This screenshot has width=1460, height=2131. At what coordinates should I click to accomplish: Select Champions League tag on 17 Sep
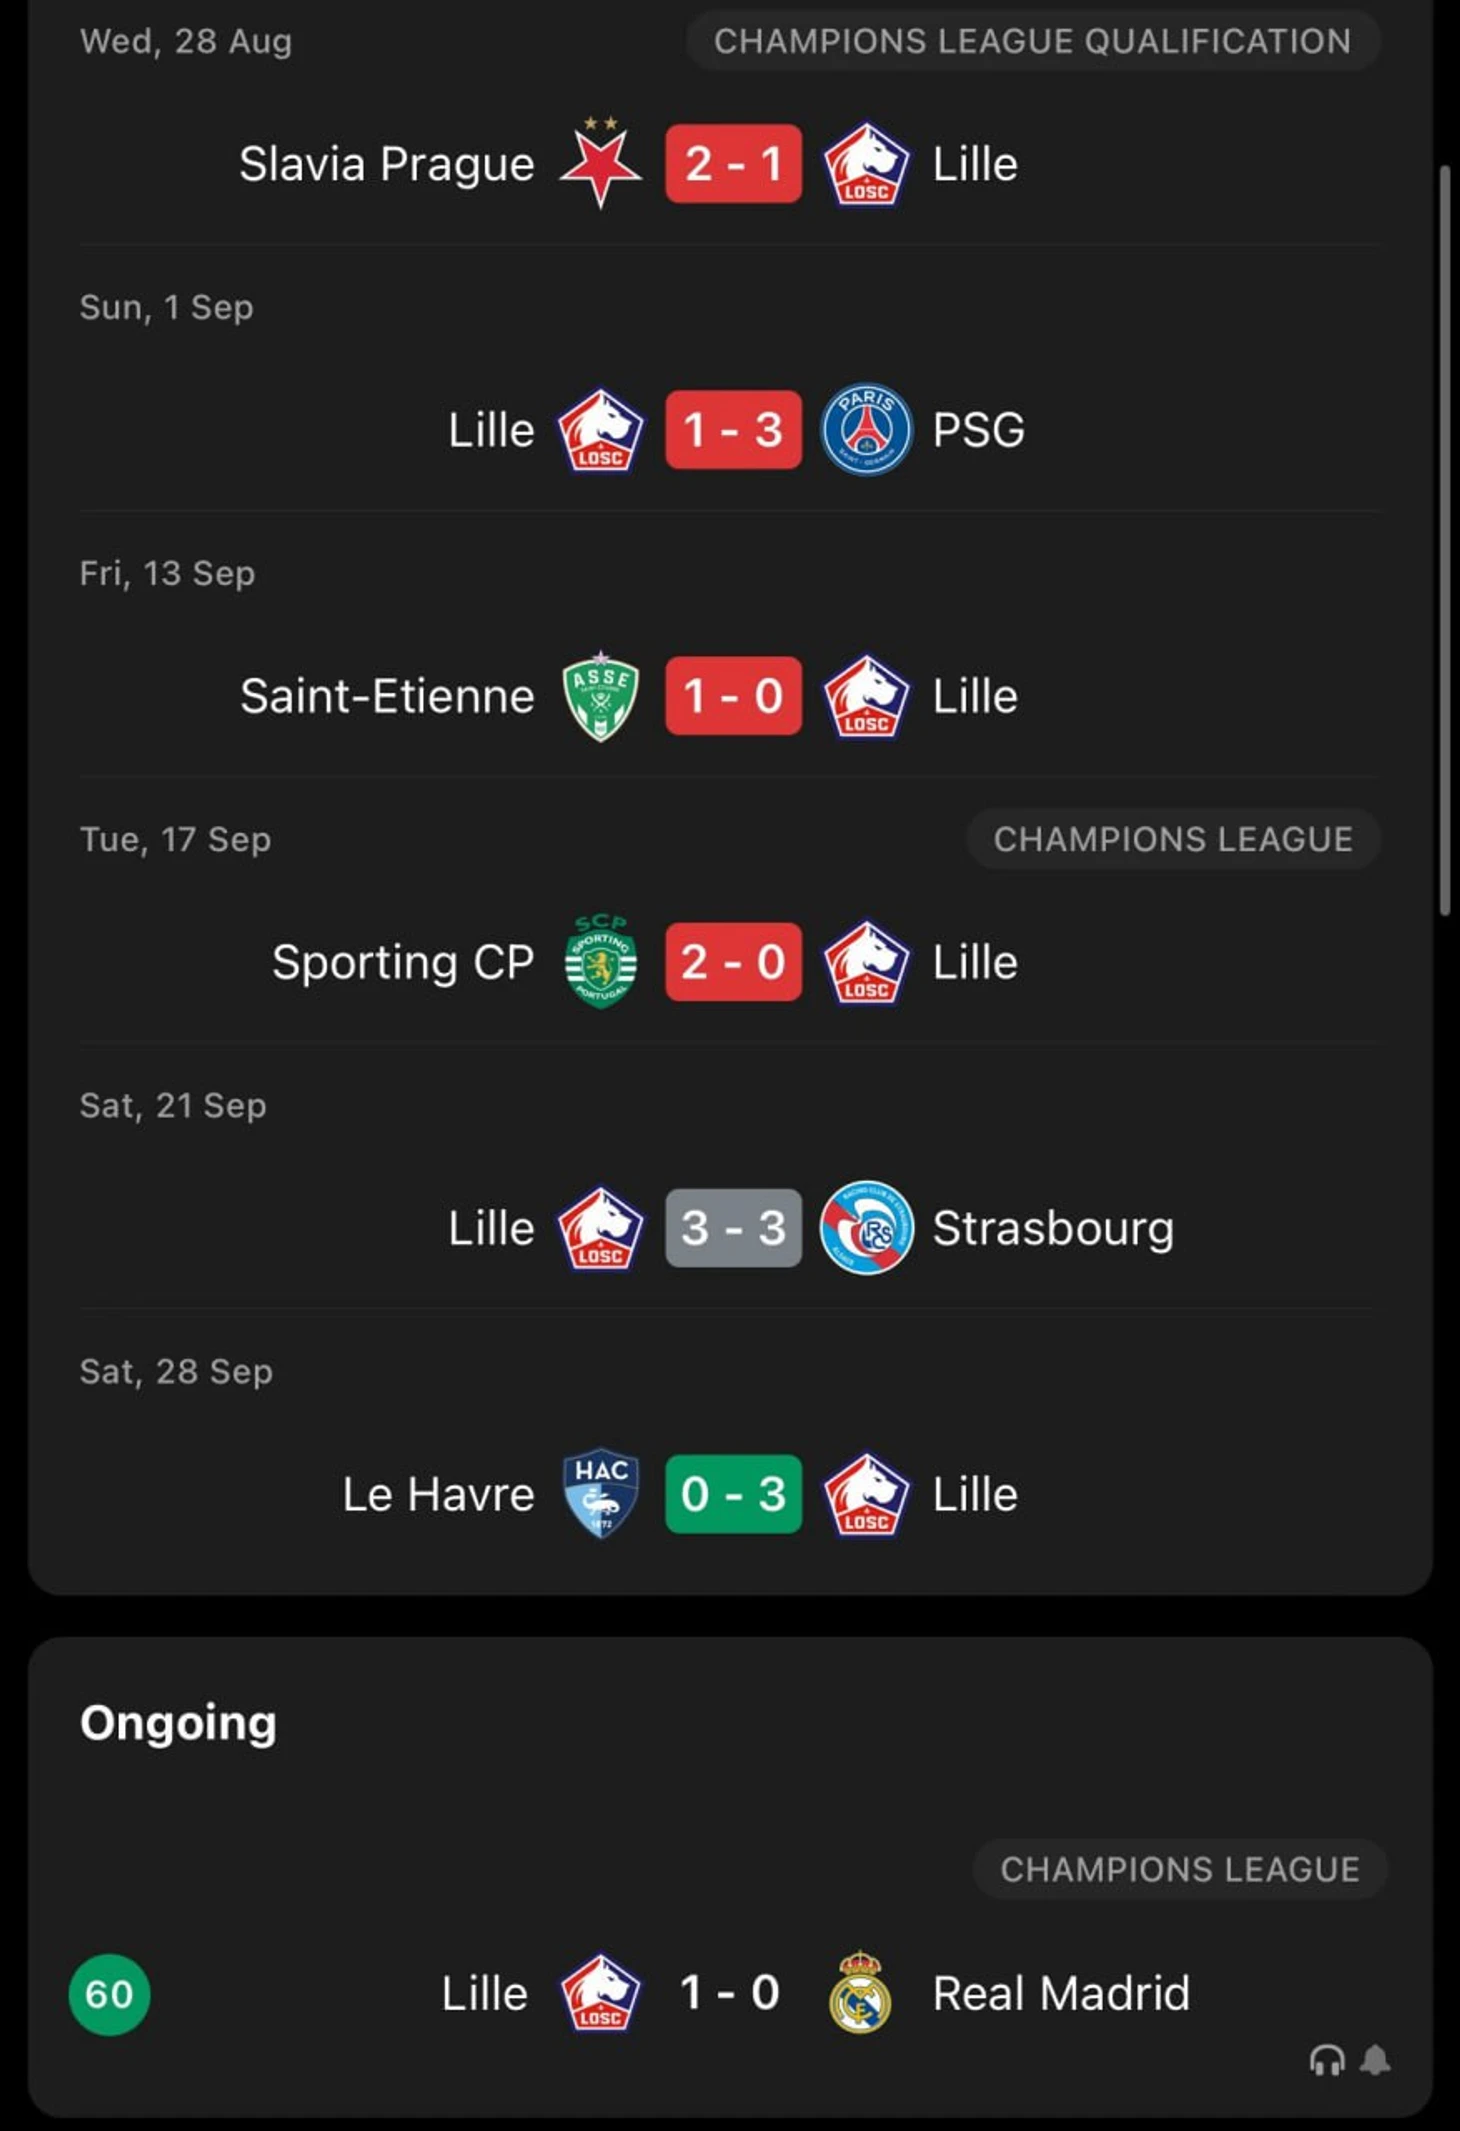click(x=1173, y=839)
